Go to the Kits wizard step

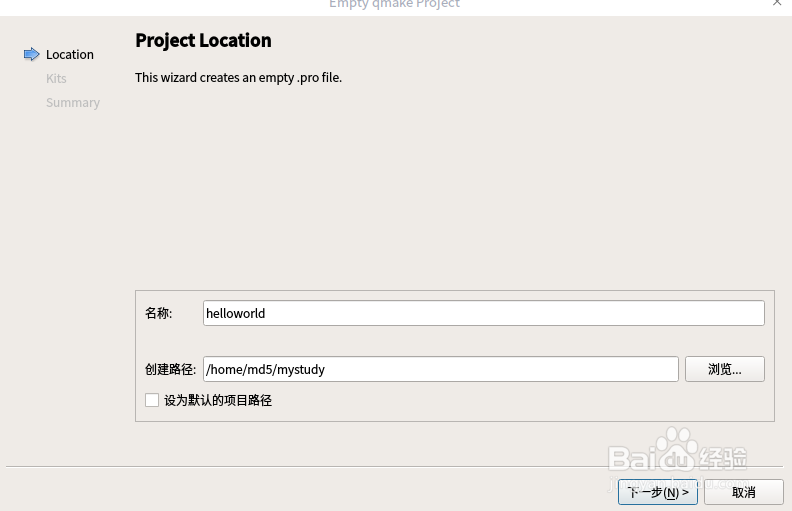click(56, 78)
